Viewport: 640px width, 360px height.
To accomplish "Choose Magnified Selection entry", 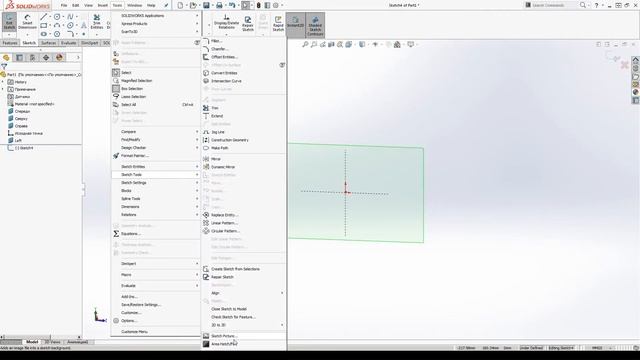I will (156, 81).
